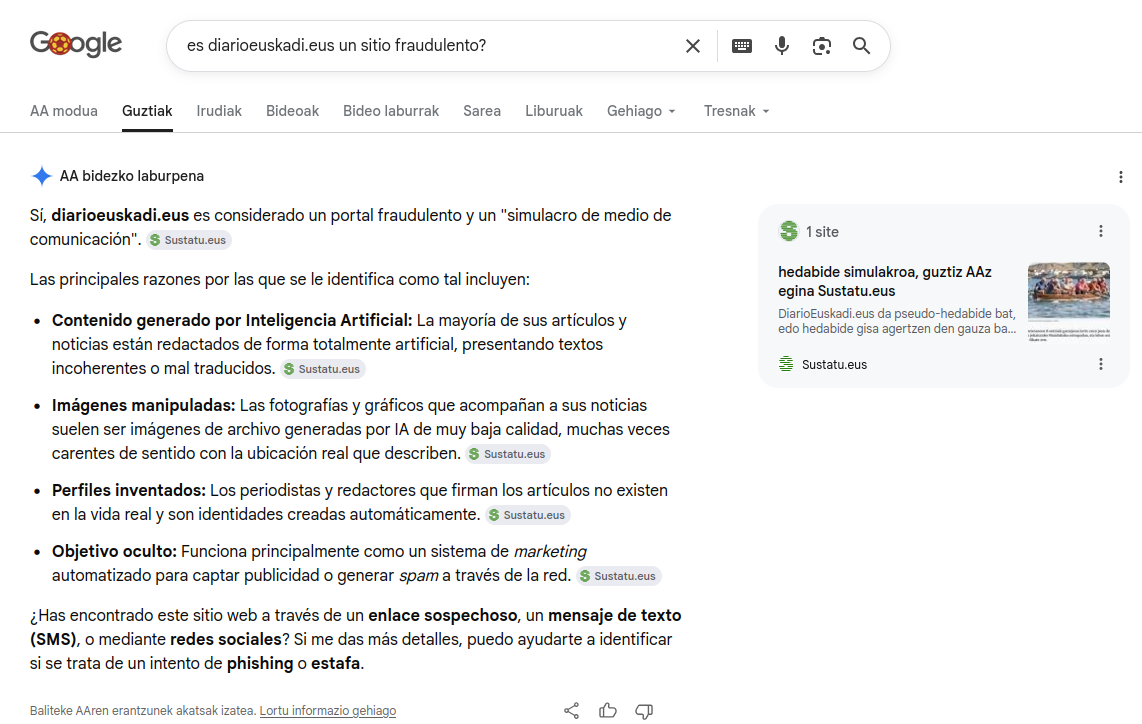
Task: Open the Liburuak tab
Action: point(554,111)
